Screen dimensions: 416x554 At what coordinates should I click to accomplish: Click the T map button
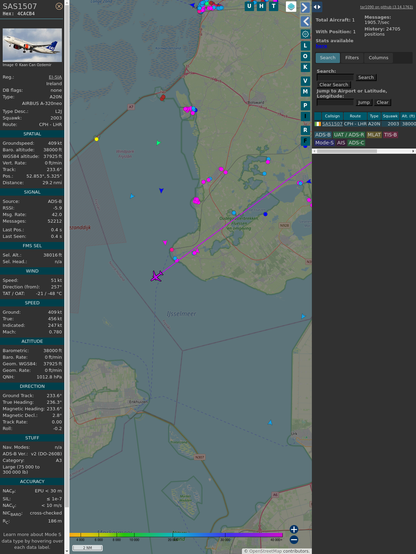tap(273, 6)
